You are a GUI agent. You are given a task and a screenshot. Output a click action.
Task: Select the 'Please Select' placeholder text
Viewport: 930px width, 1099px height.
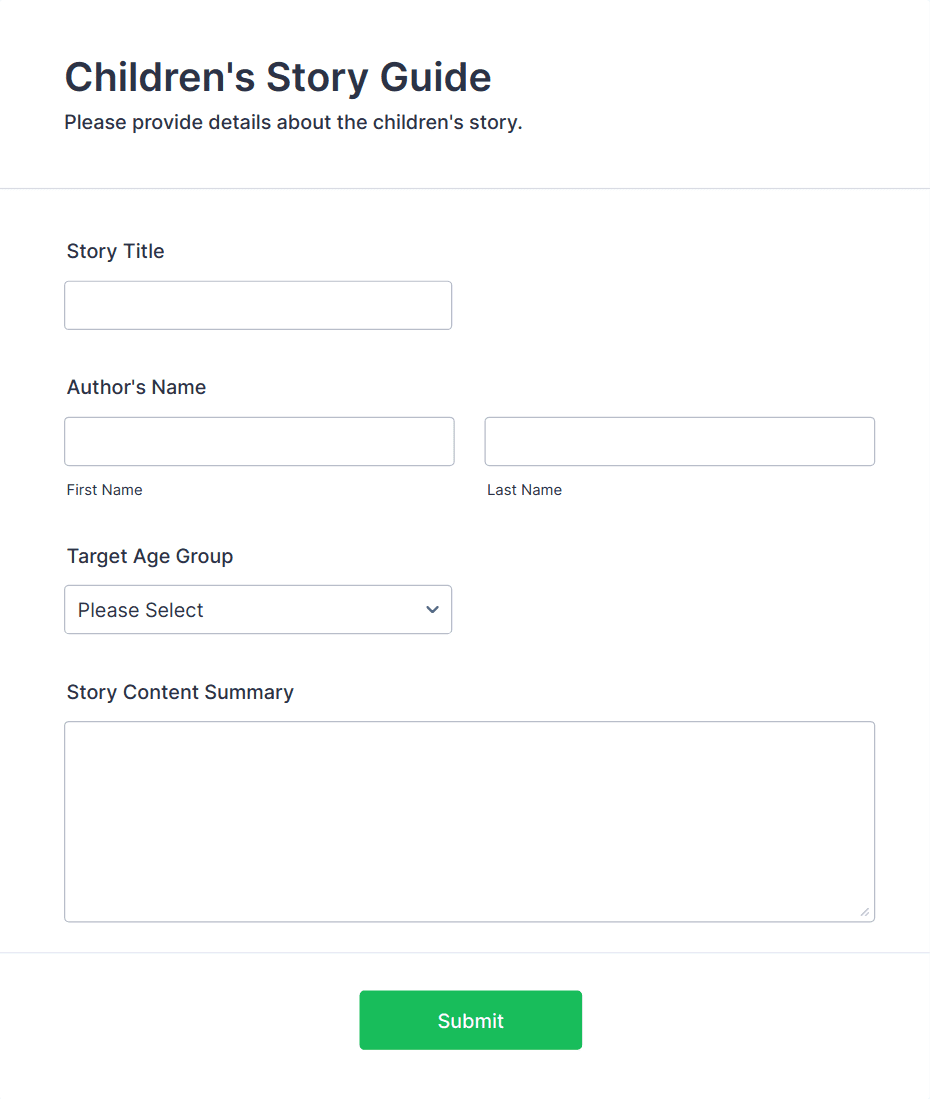click(141, 610)
